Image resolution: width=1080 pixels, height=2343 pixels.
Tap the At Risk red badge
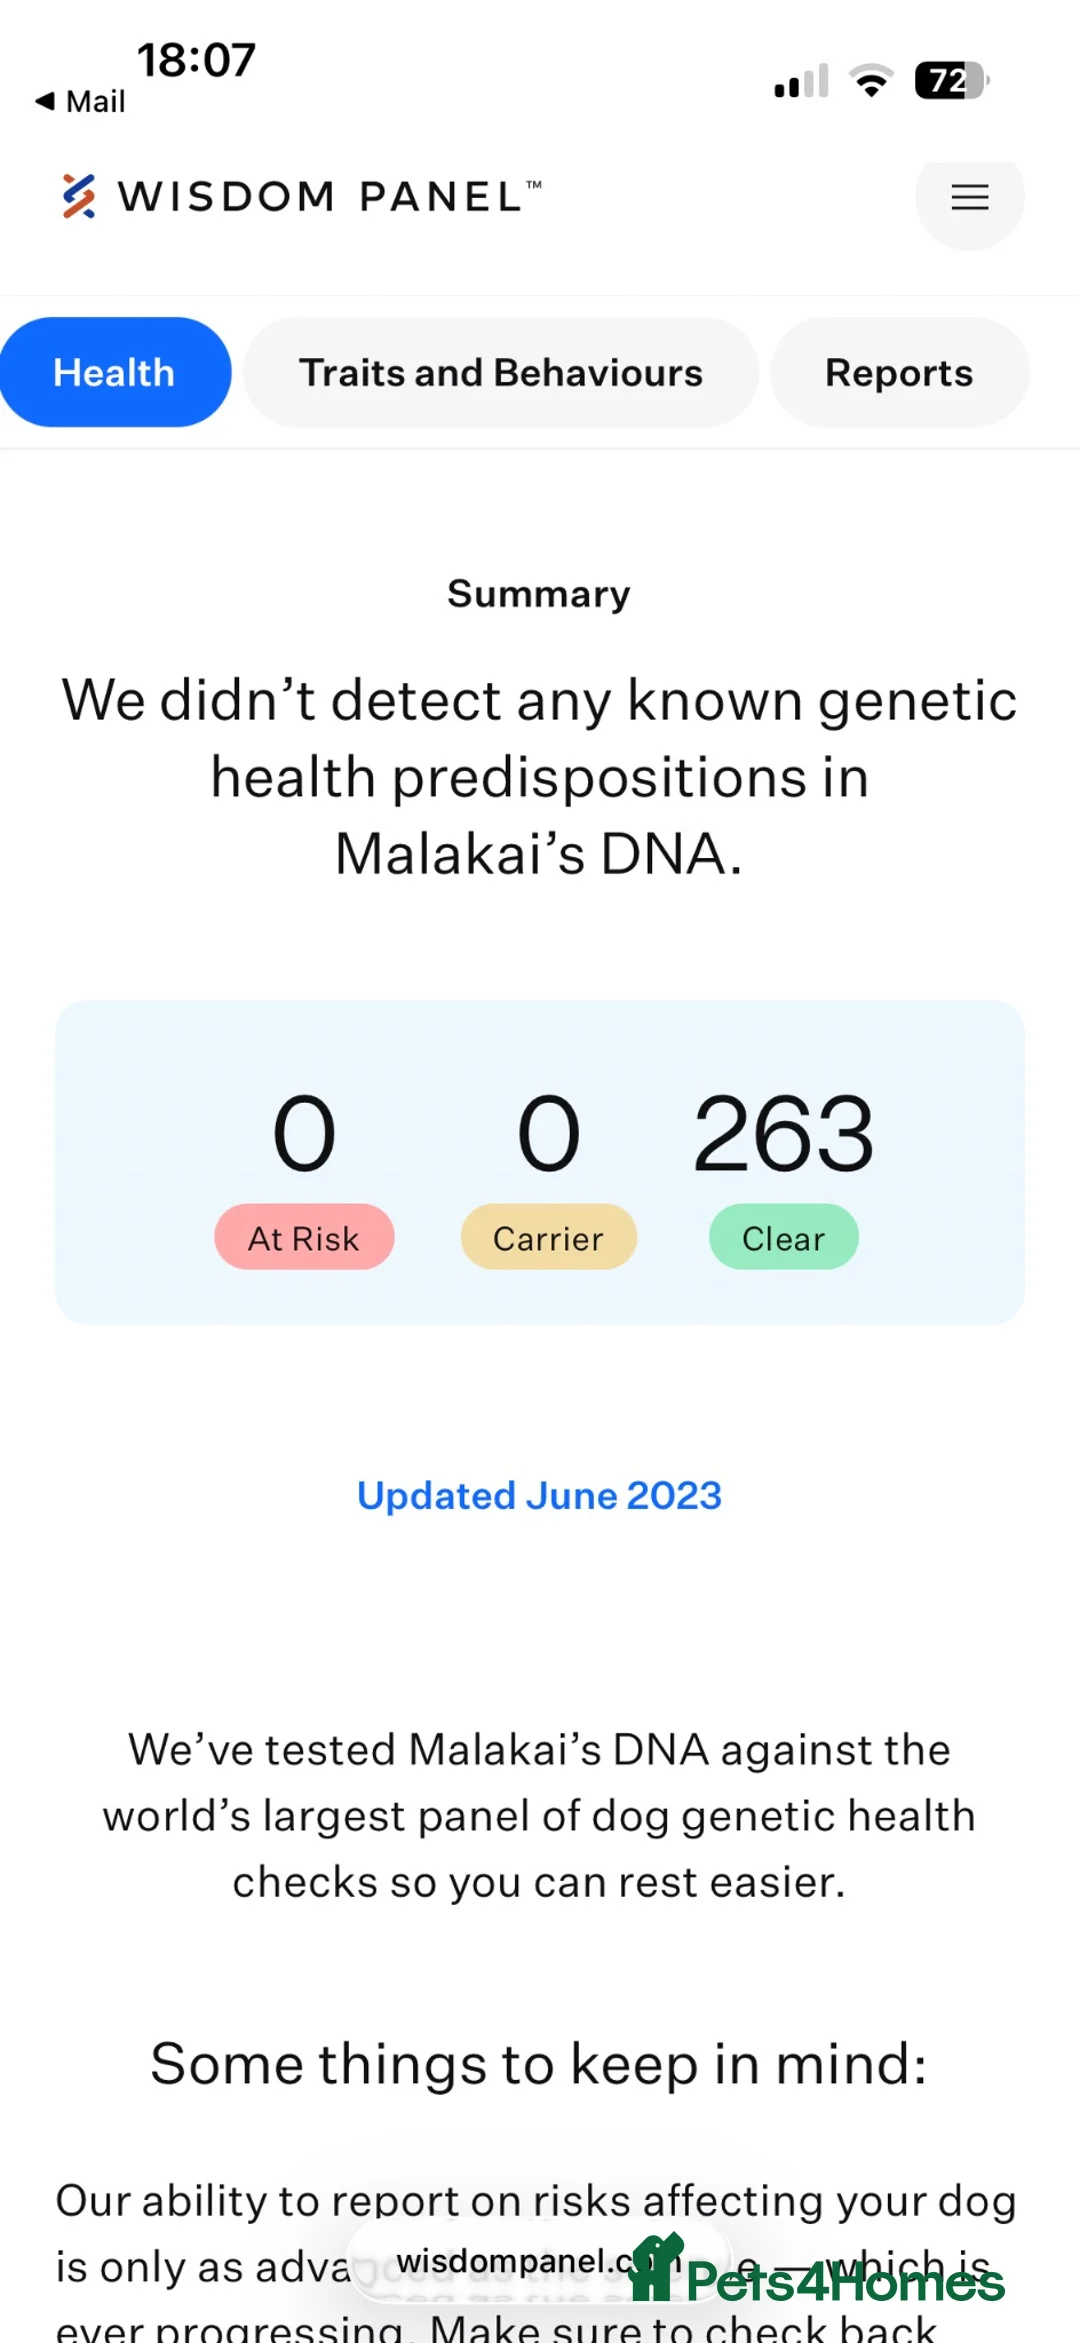(304, 1237)
